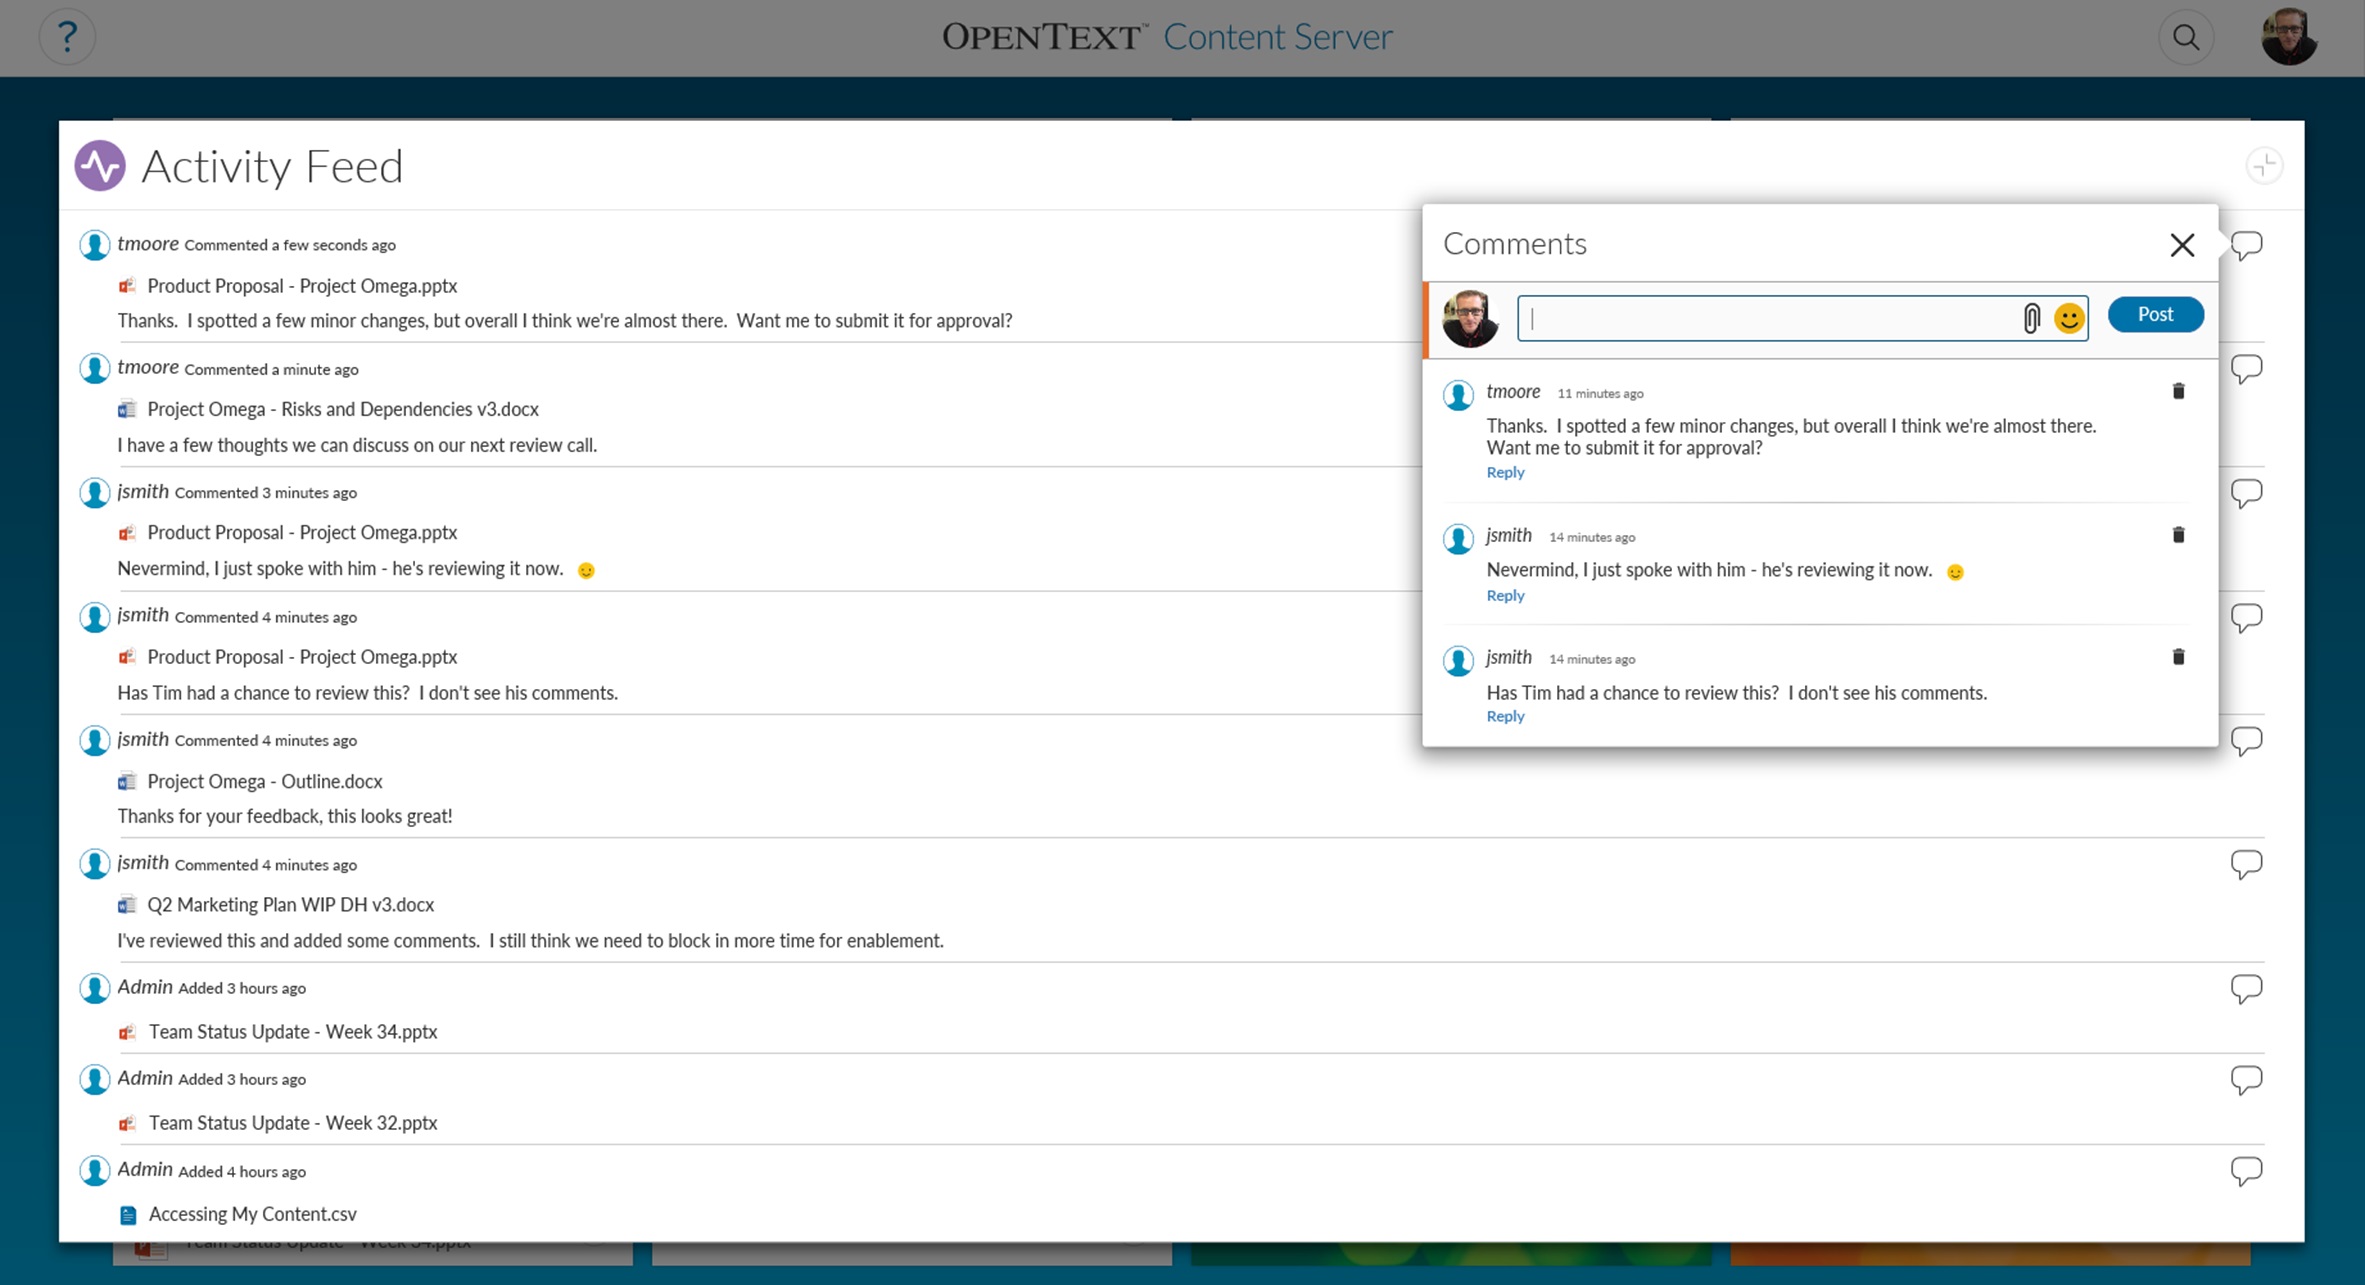
Task: Reply to tmoore's comment
Action: (1505, 472)
